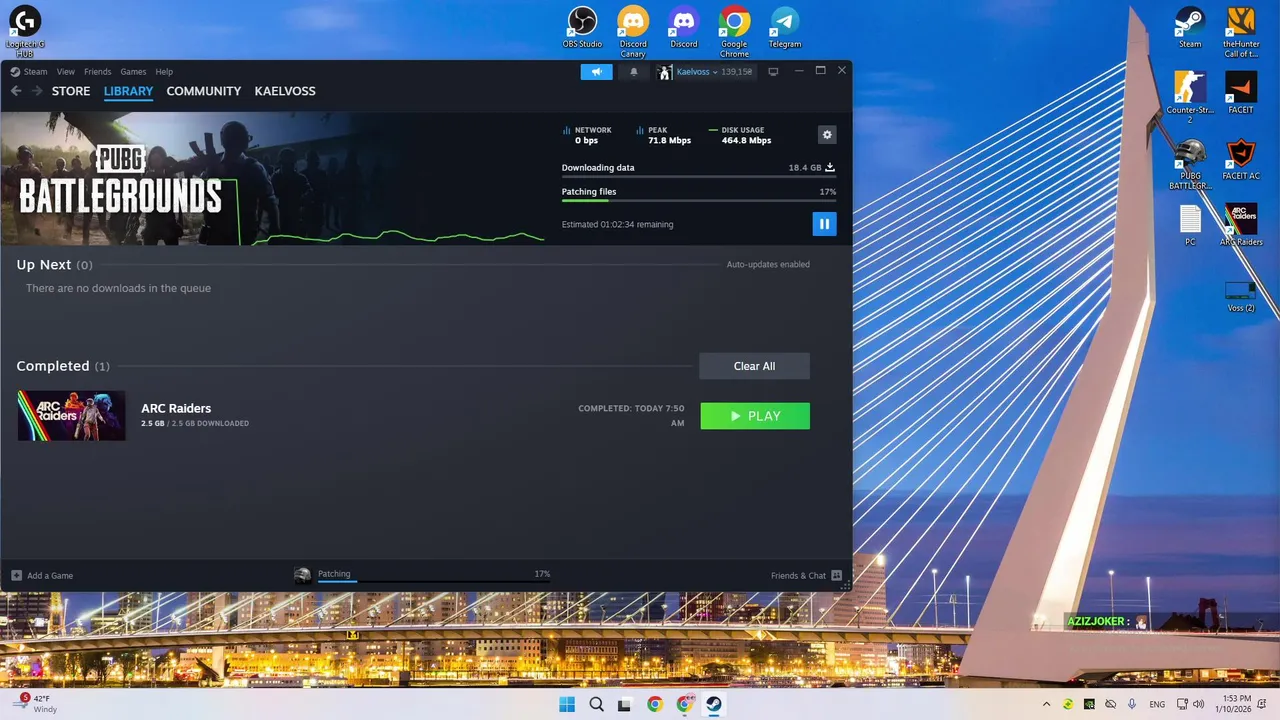This screenshot has width=1280, height=720.
Task: Show hidden system tray icons
Action: tap(1046, 704)
